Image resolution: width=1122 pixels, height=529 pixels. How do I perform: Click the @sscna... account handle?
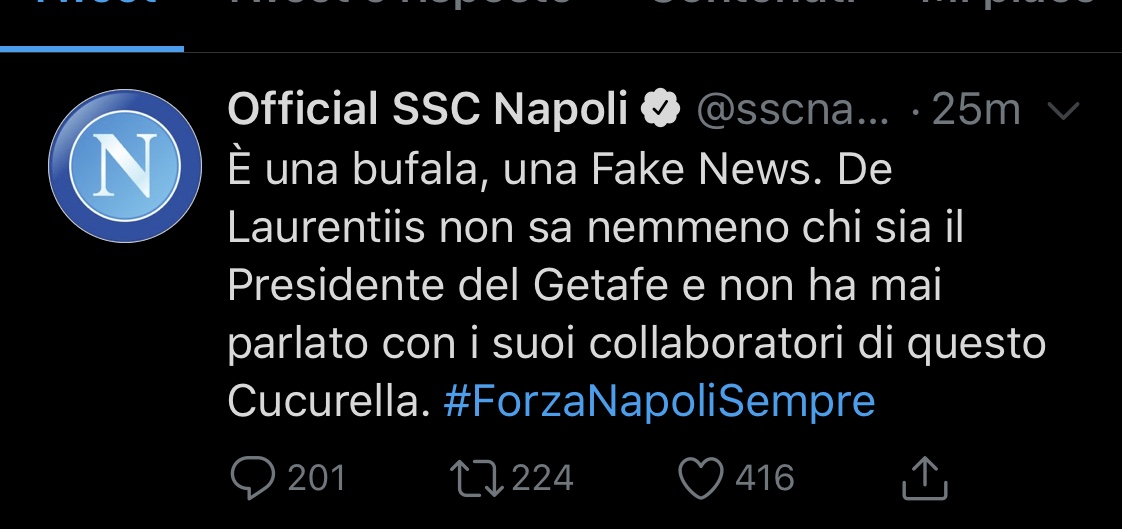[793, 110]
